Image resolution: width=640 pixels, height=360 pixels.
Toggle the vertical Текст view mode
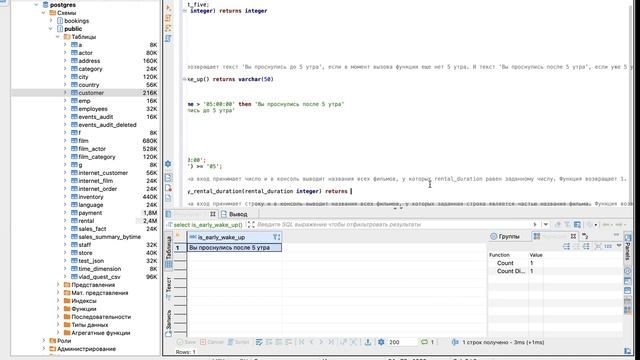coord(169,288)
